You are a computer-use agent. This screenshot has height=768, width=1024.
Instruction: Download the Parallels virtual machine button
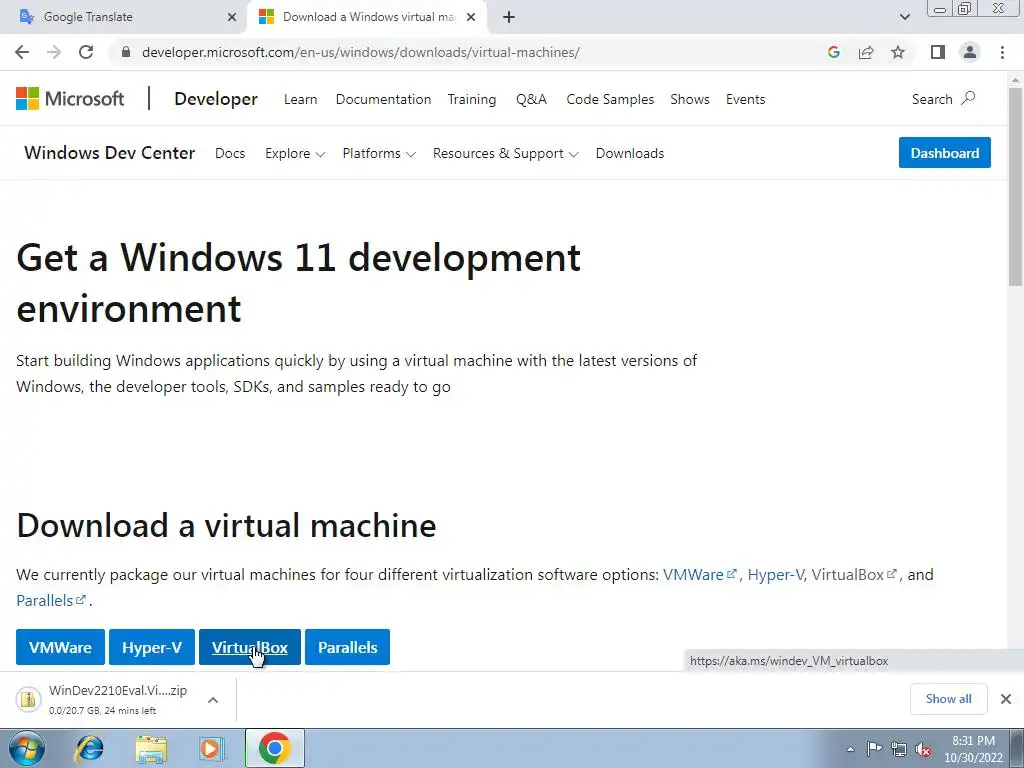click(347, 647)
